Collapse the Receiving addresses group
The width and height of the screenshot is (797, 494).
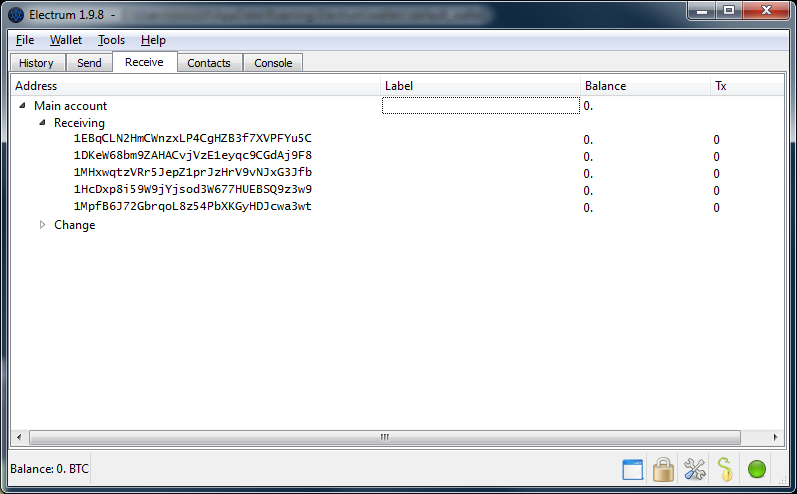pos(43,122)
